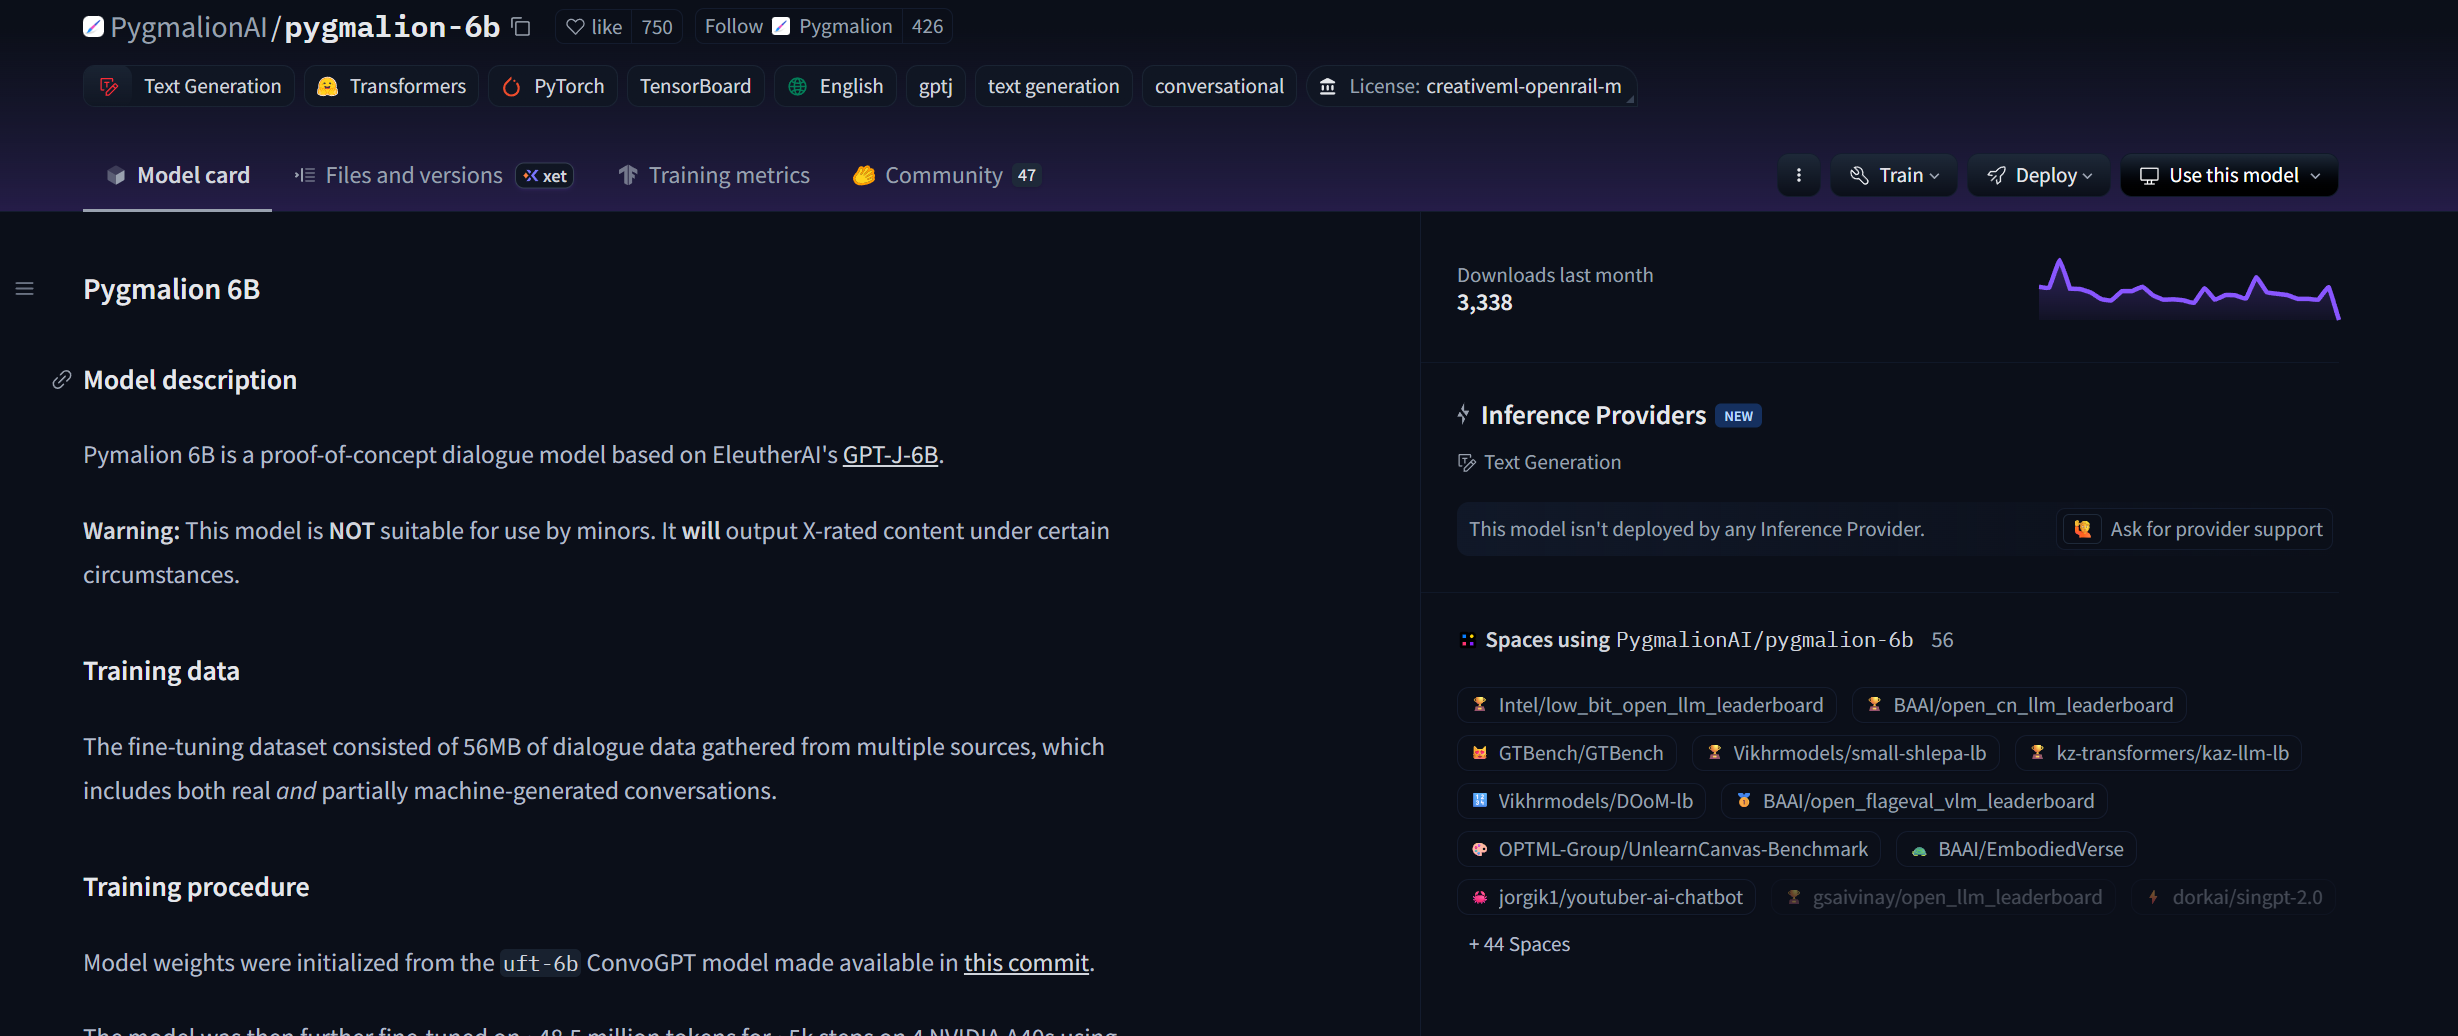Open the table of contents hamburger icon
This screenshot has height=1036, width=2458.
(x=25, y=289)
